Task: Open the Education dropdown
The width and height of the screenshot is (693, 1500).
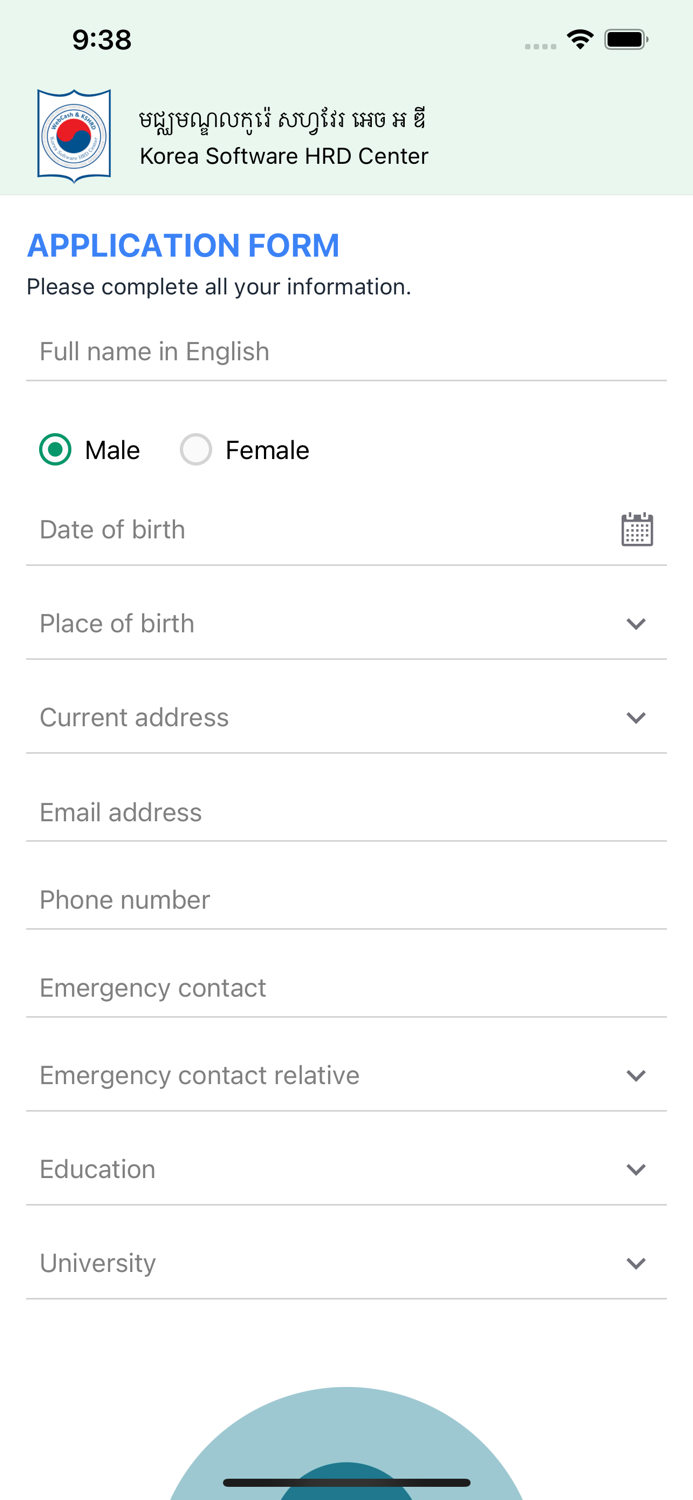Action: click(x=636, y=1169)
